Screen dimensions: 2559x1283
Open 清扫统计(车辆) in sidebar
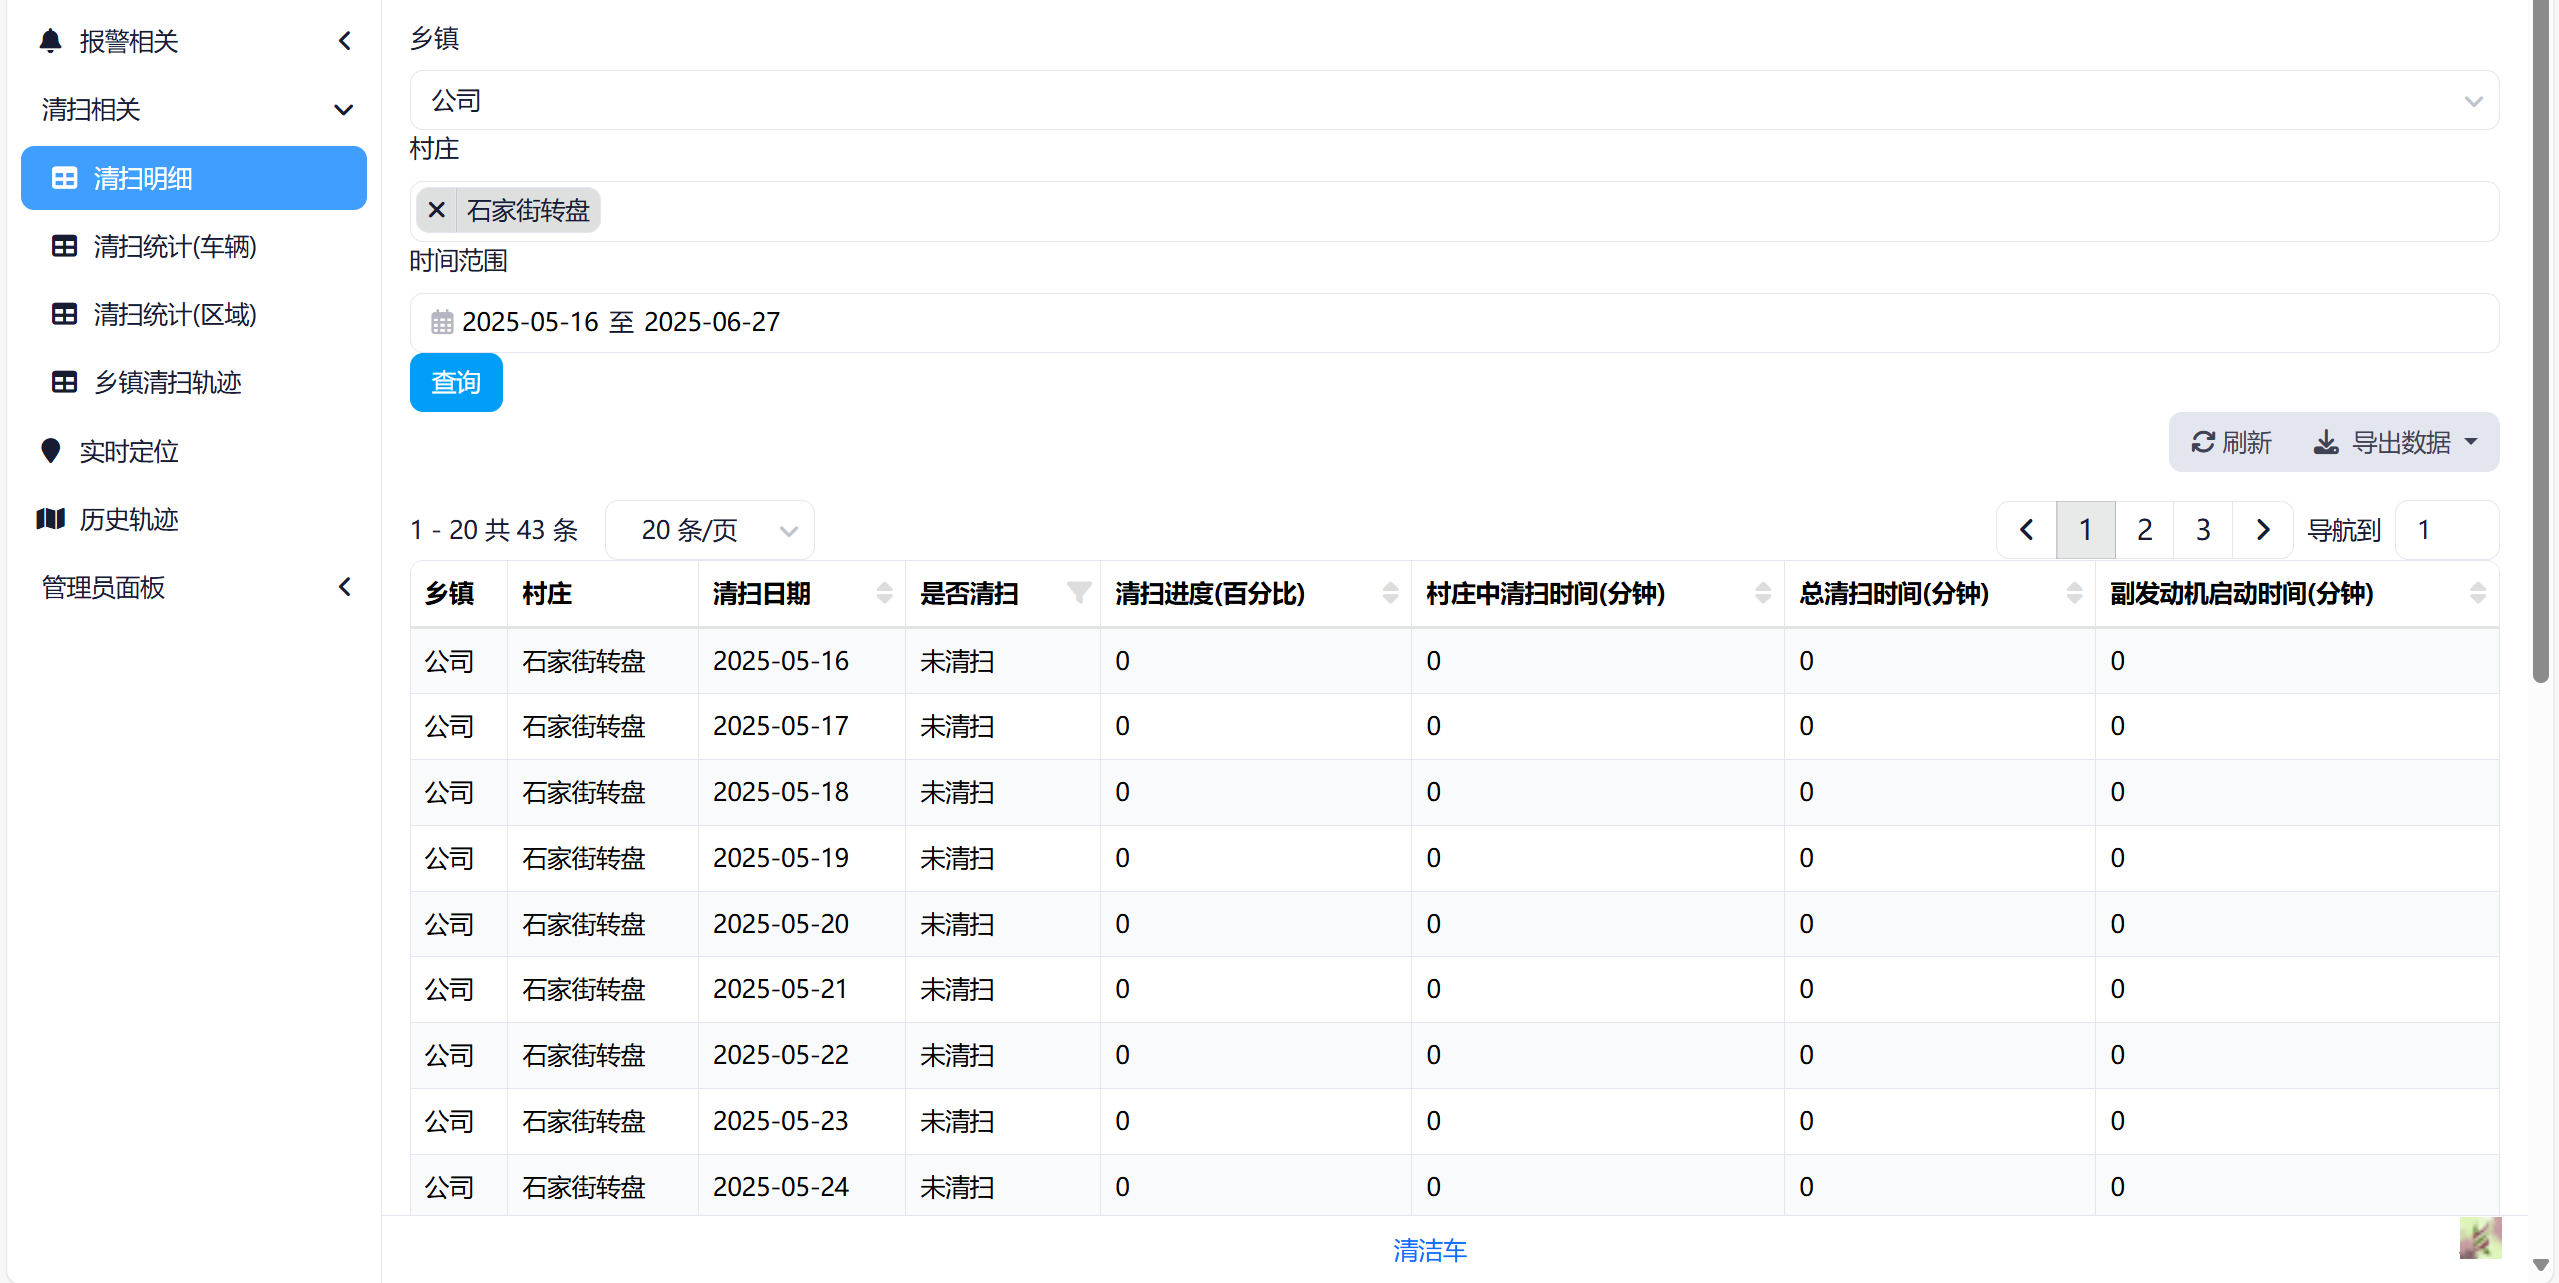pyautogui.click(x=175, y=246)
